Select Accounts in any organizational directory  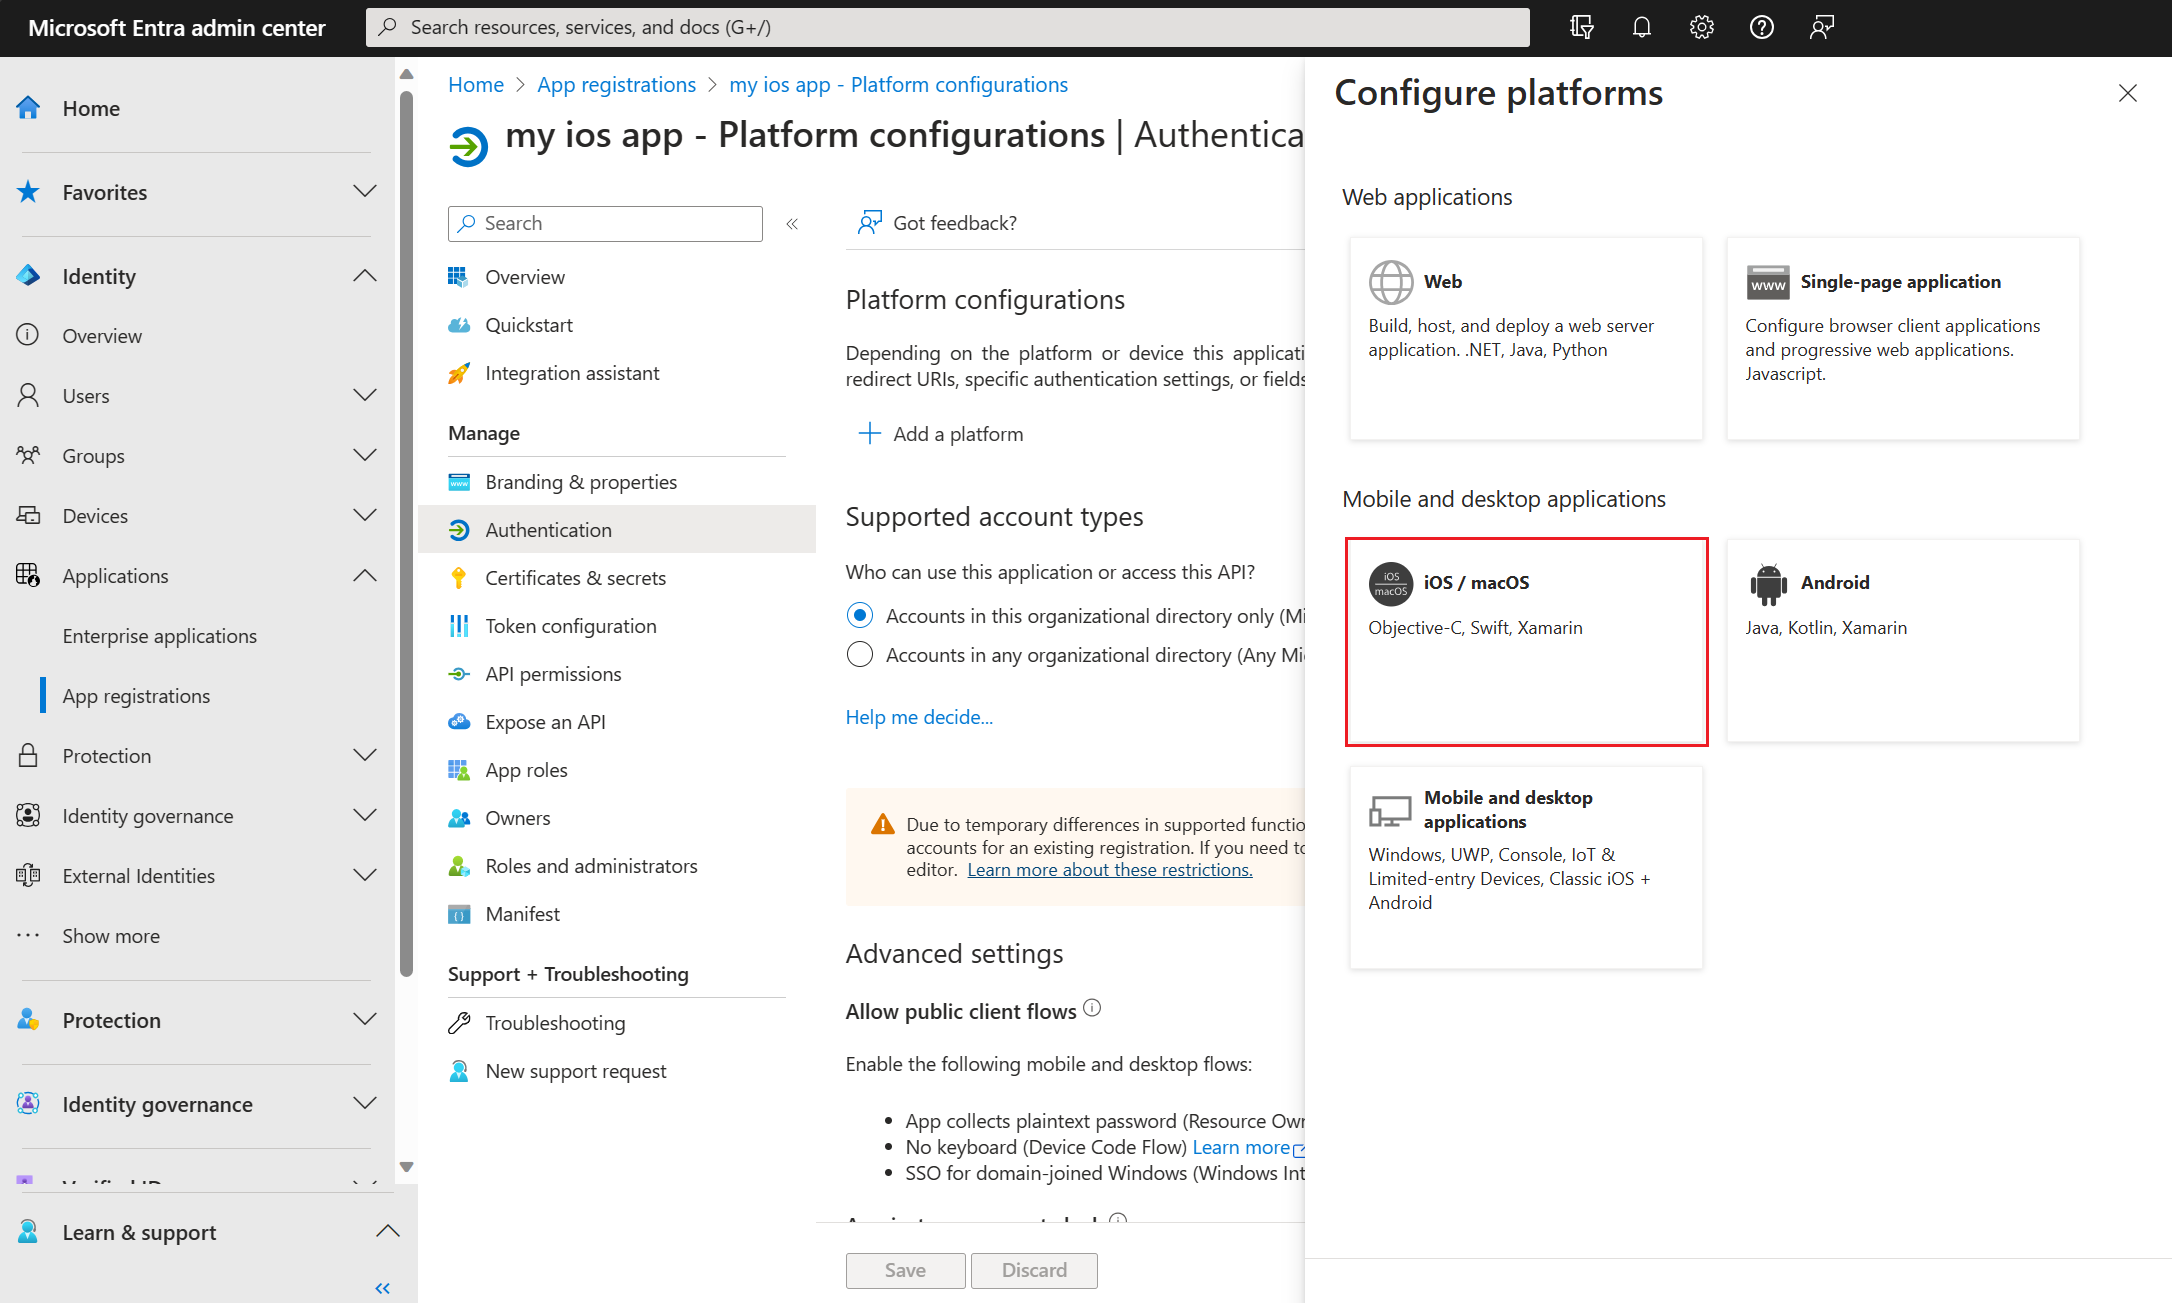[x=859, y=655]
